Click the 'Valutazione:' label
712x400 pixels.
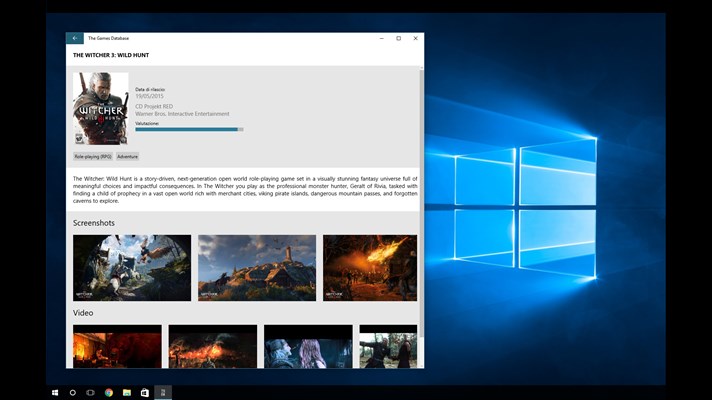coord(147,123)
